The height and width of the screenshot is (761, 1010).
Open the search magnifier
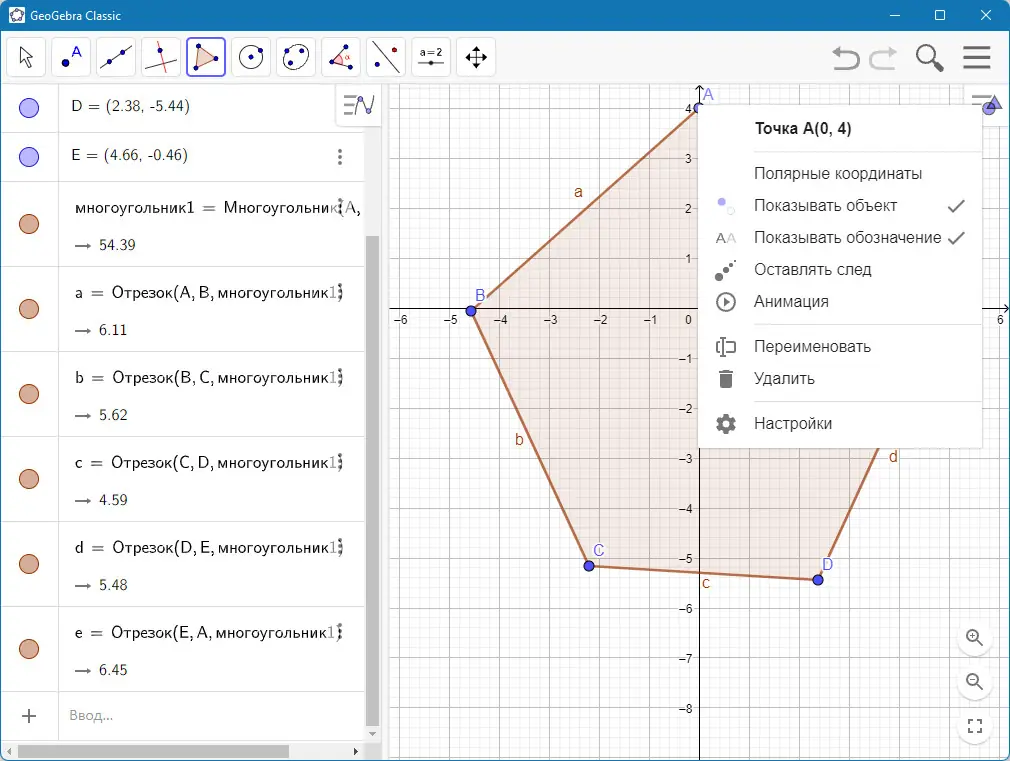click(929, 58)
